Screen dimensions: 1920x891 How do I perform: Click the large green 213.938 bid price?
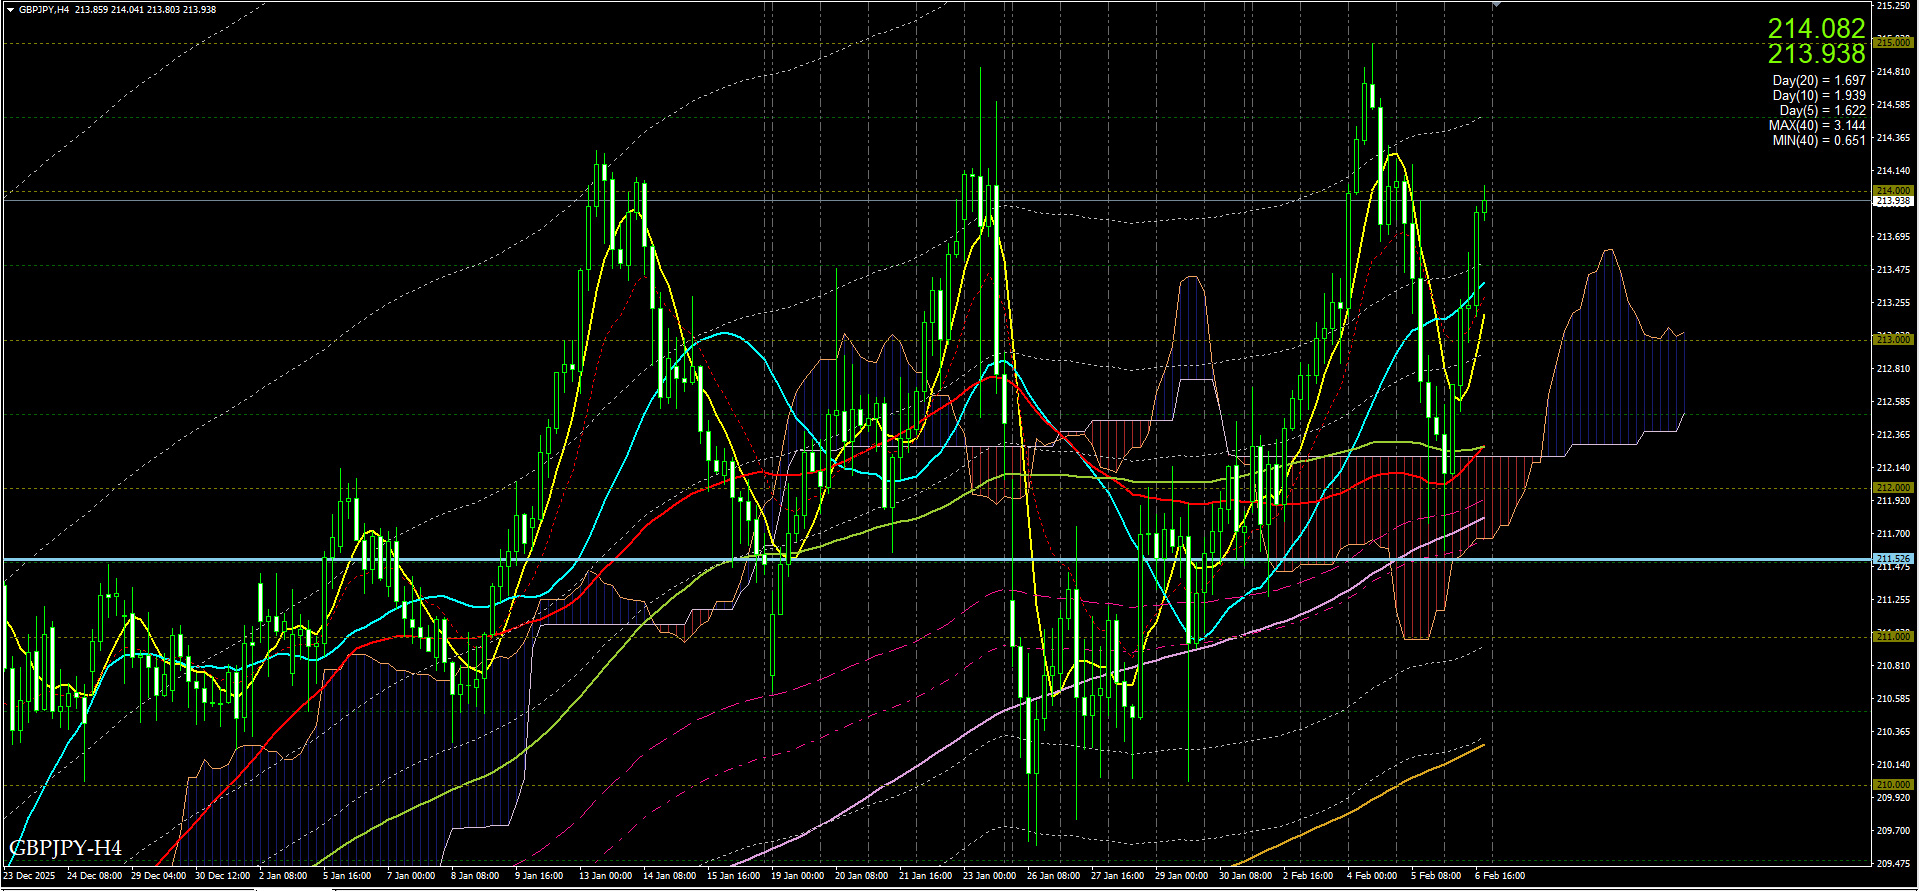[1816, 54]
